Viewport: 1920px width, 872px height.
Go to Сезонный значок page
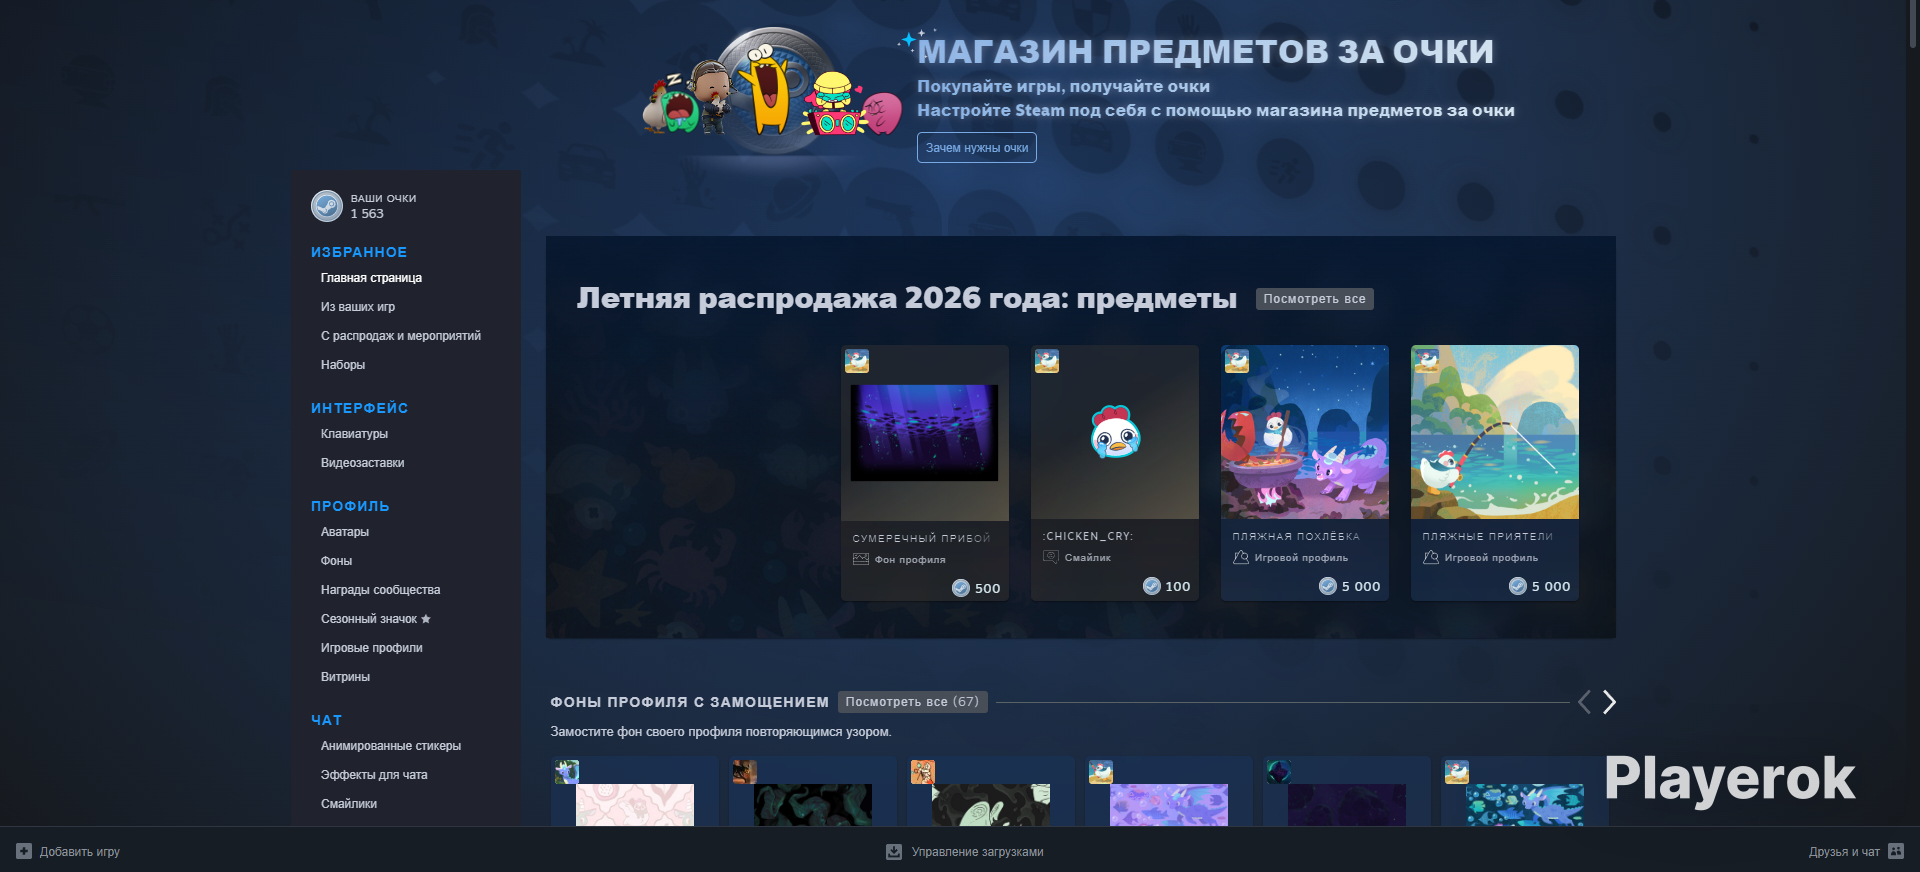pos(376,619)
